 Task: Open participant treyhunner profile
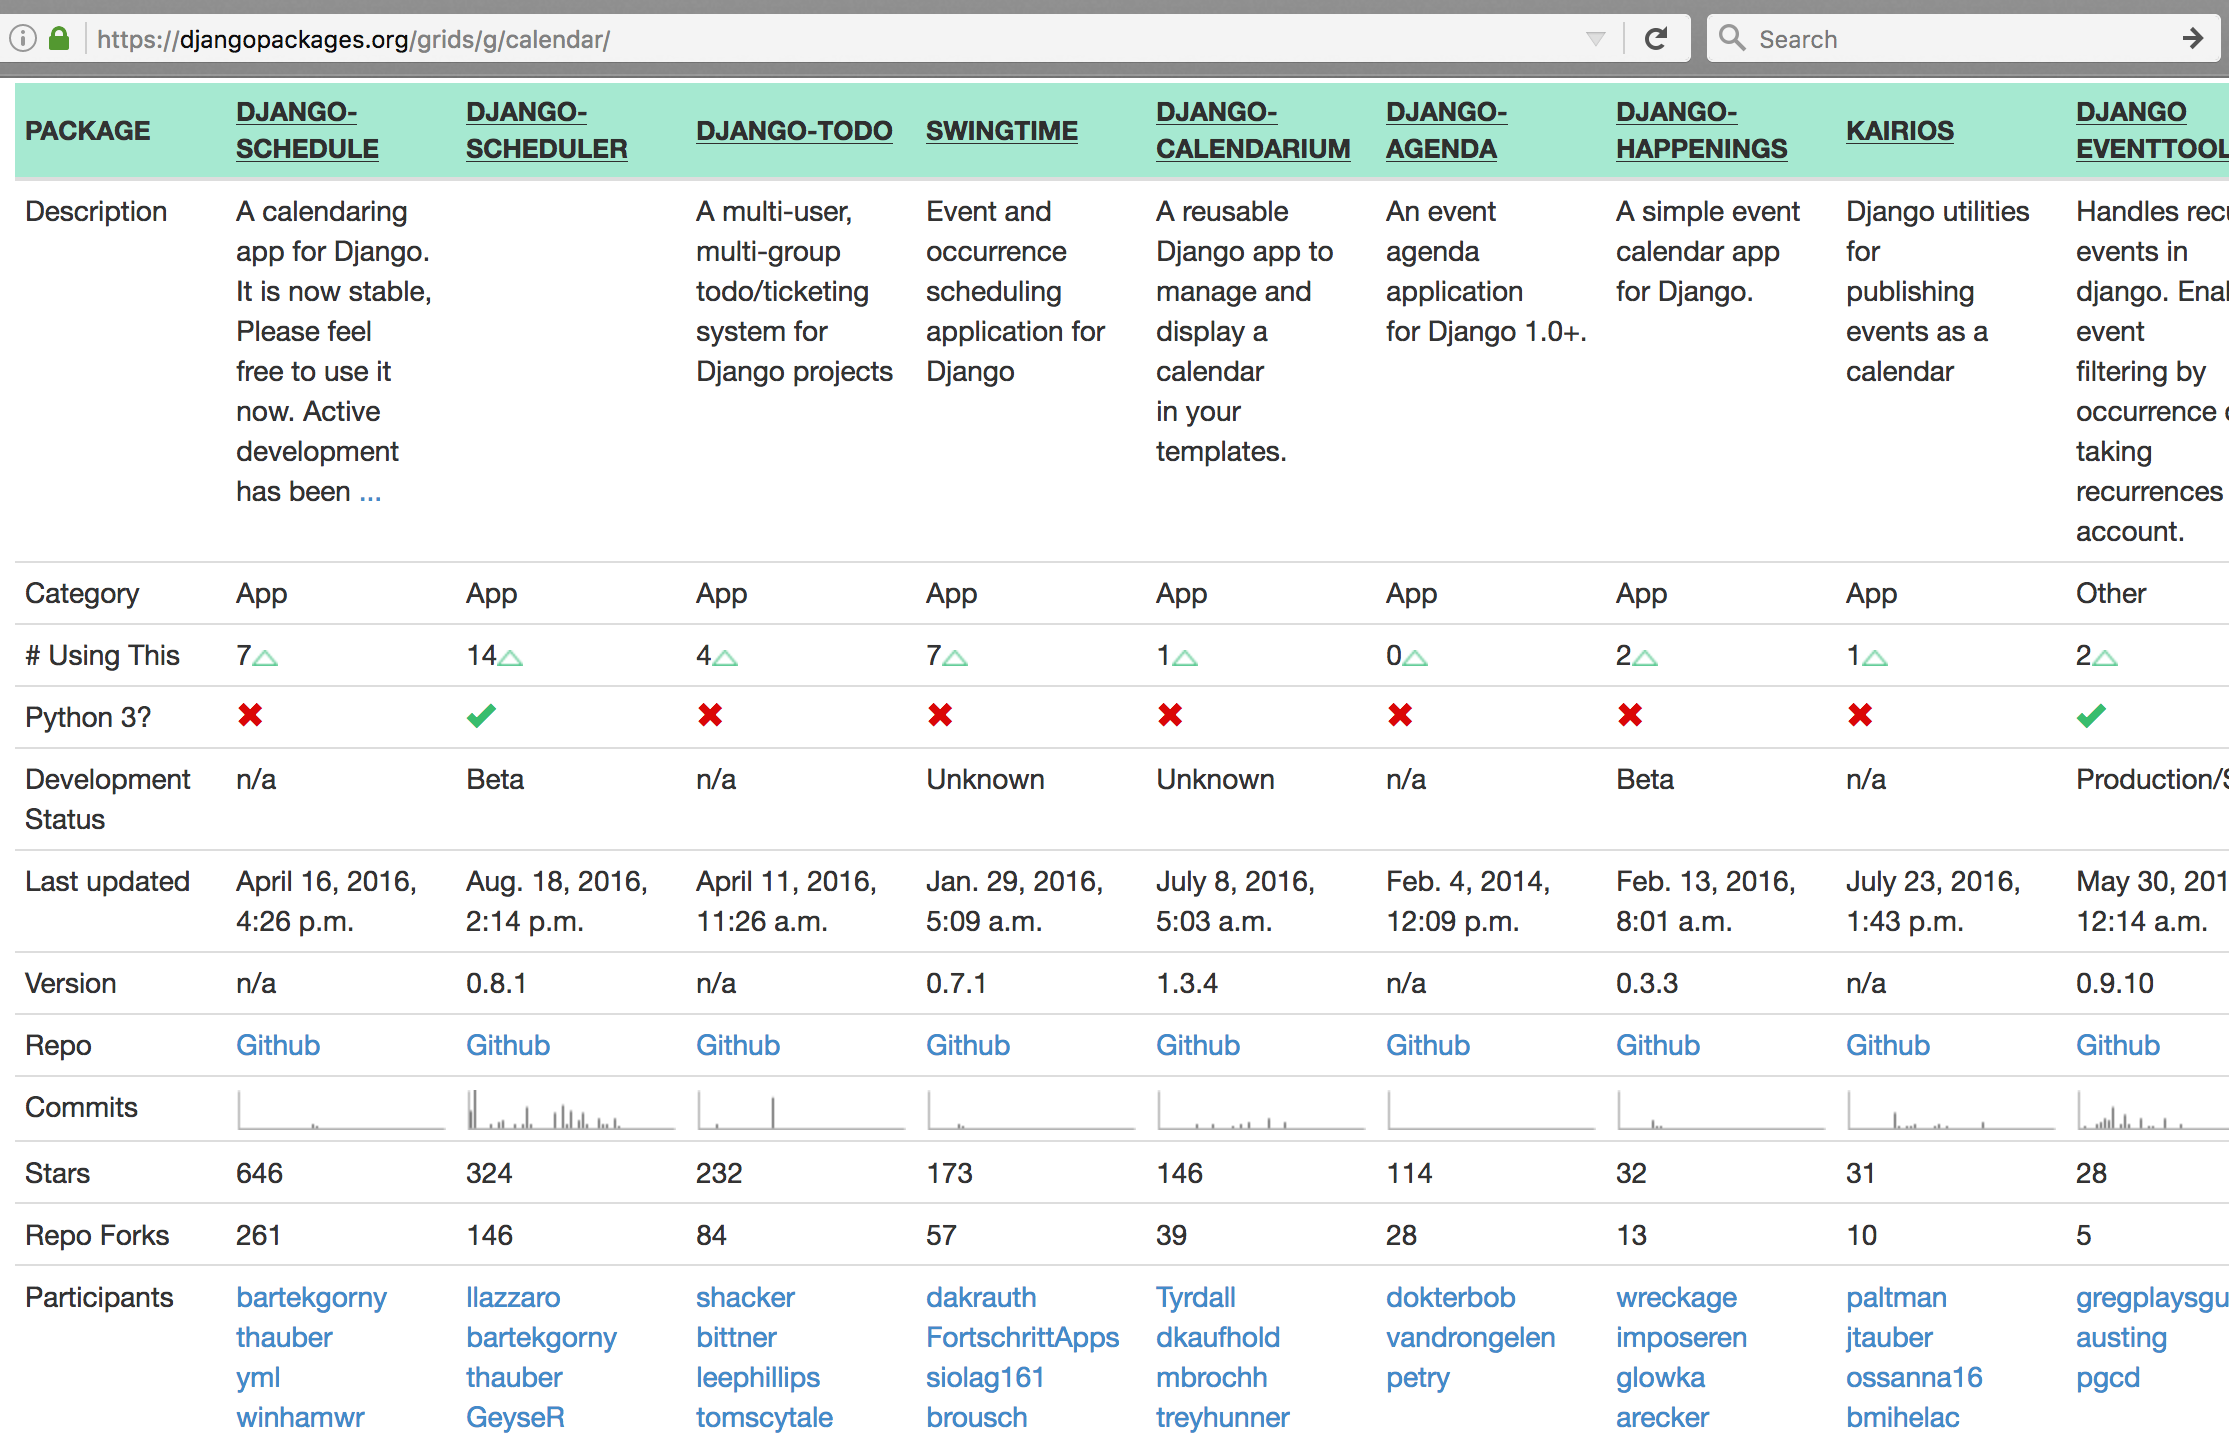(x=1222, y=1418)
